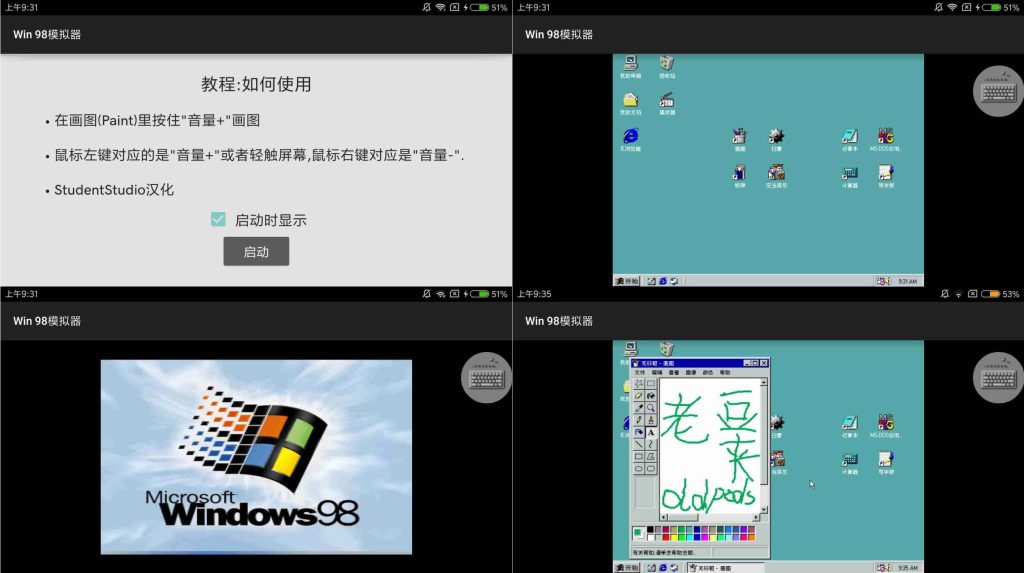Open the 画图 Paint shortcut on 9:31 AM desktop

pos(739,139)
